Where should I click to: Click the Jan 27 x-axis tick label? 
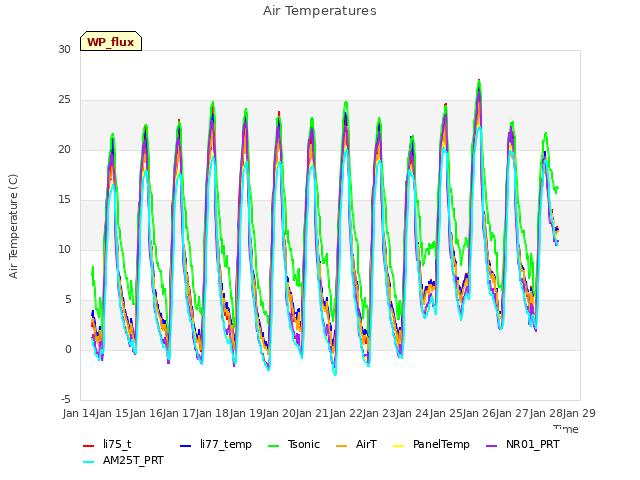pyautogui.click(x=513, y=413)
